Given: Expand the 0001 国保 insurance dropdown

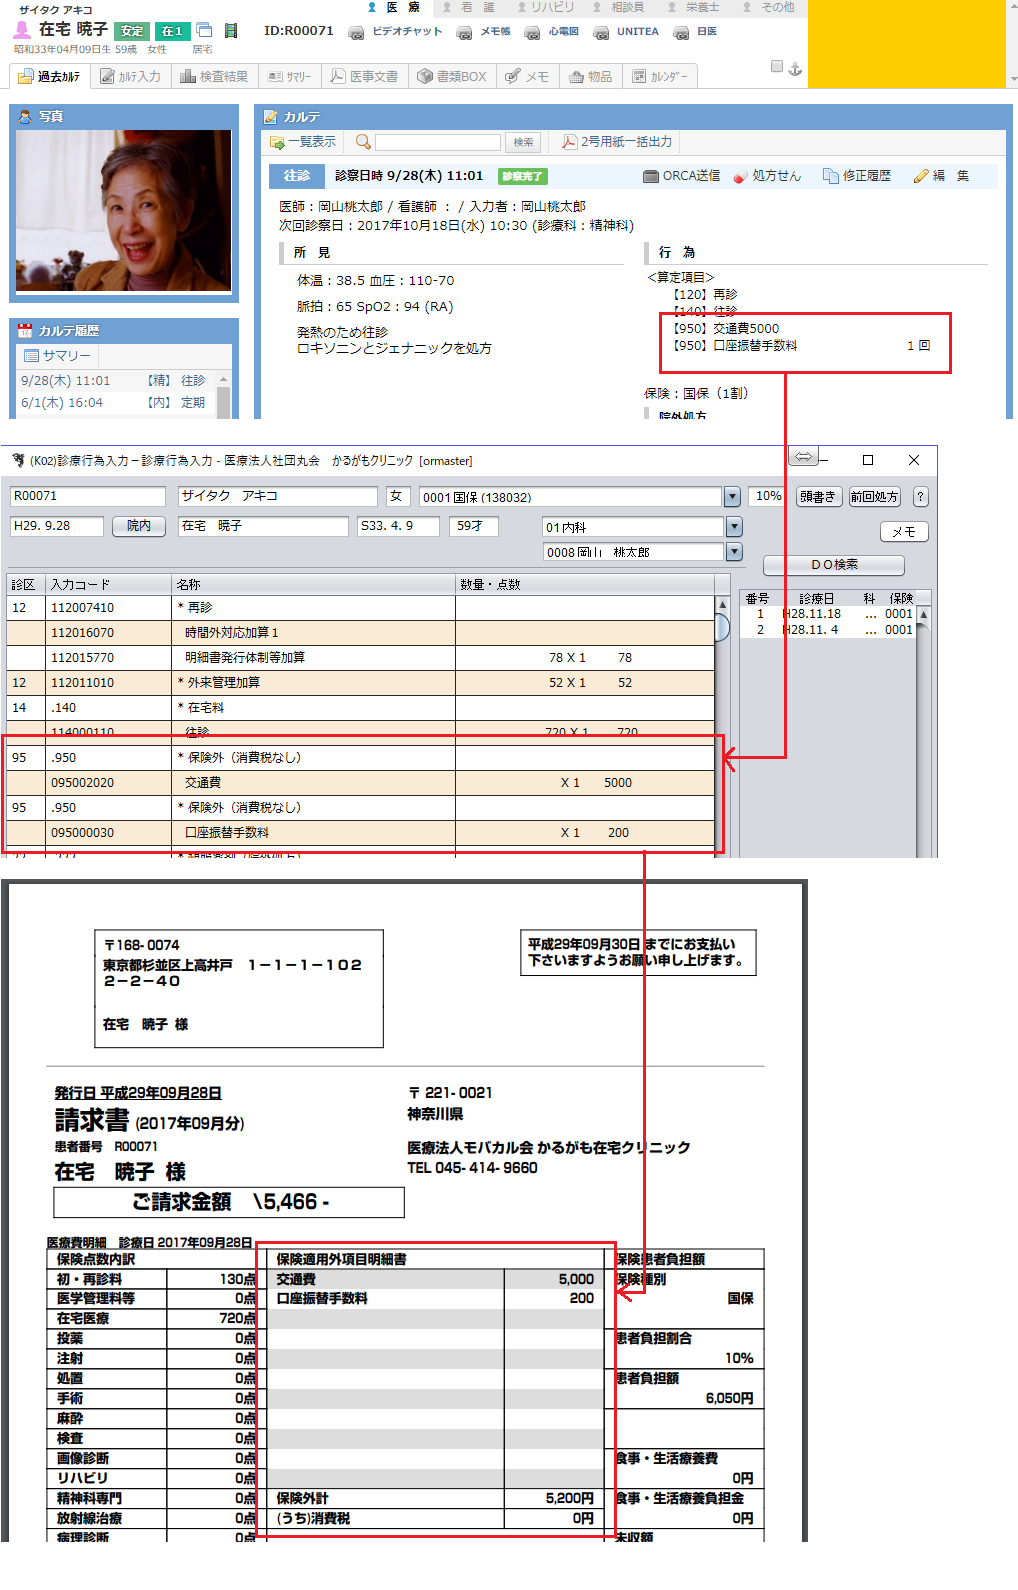Looking at the screenshot, I should click(x=732, y=497).
